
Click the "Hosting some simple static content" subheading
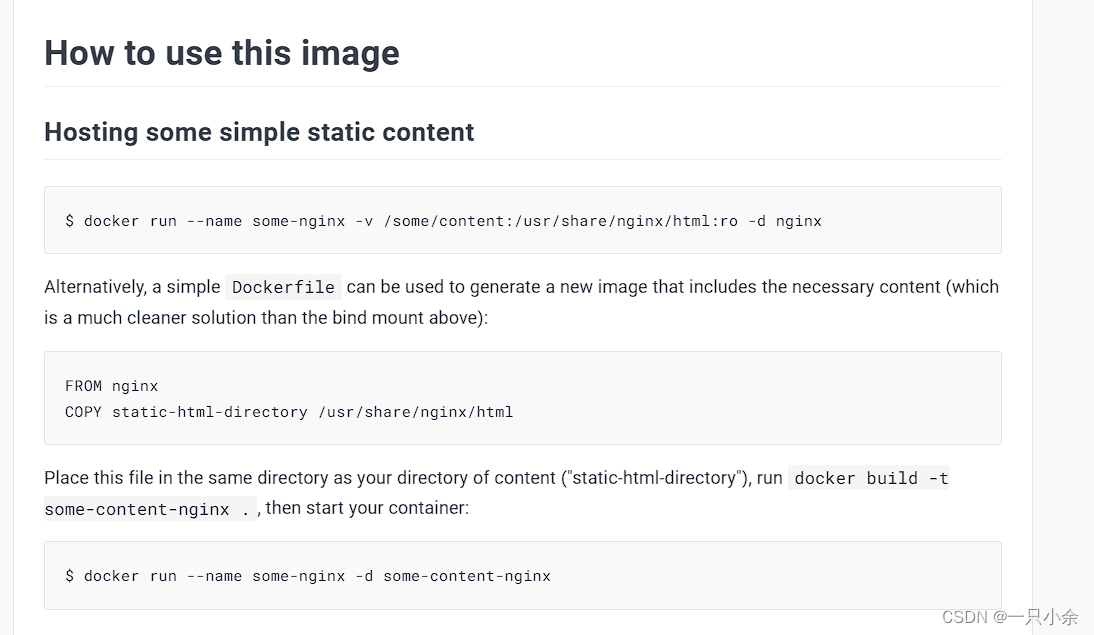pos(259,132)
